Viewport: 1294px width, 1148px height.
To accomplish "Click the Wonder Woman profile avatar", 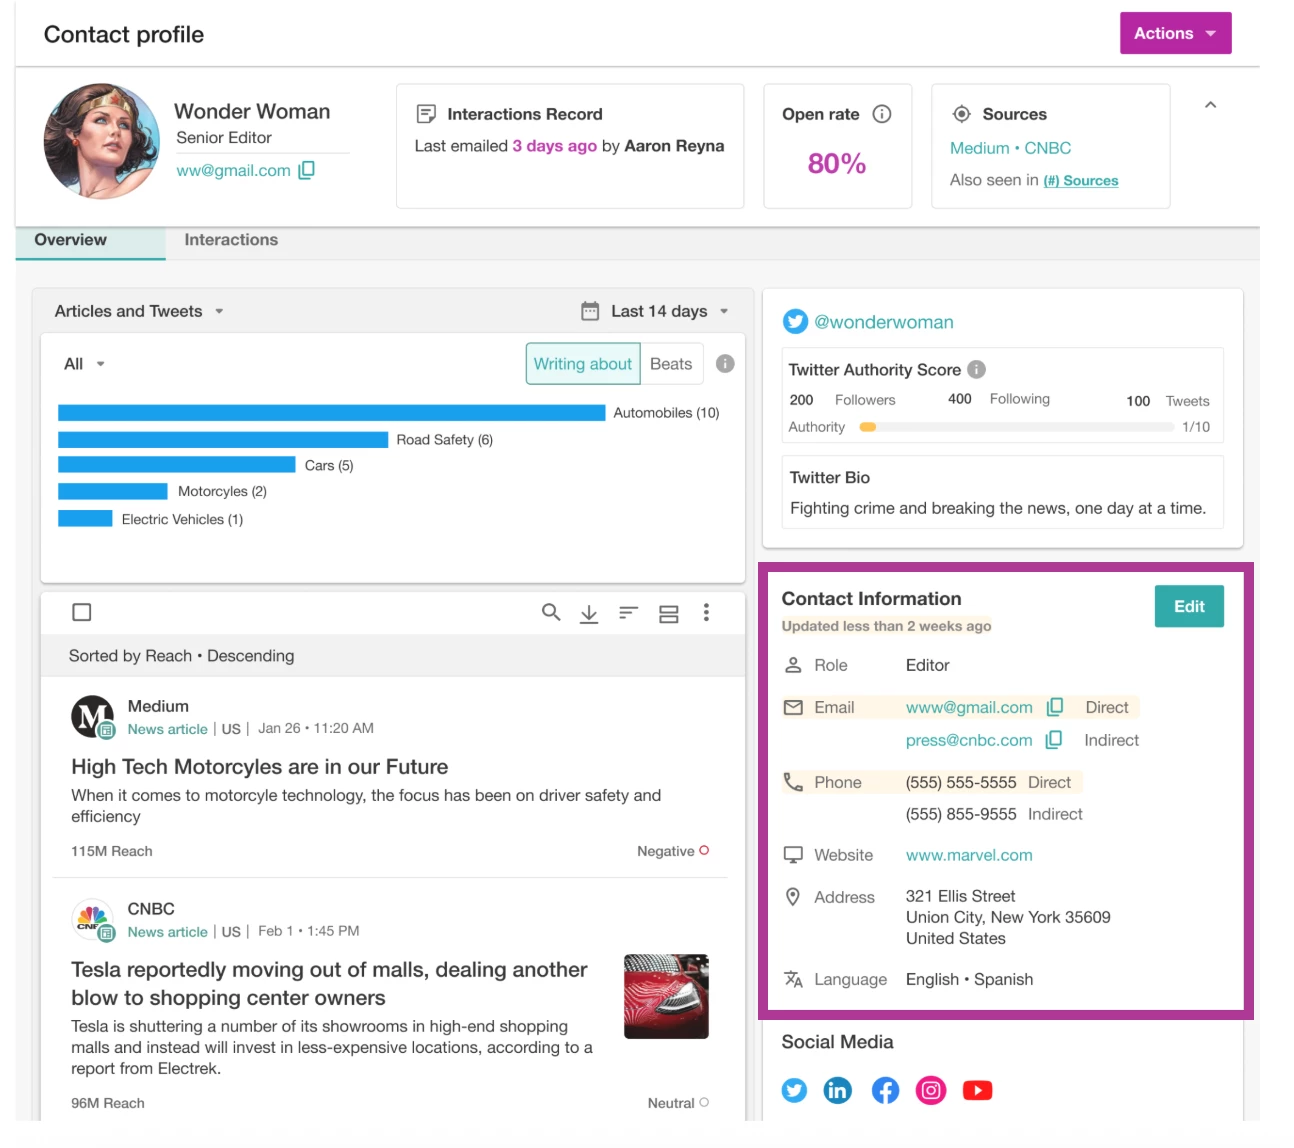I will [102, 141].
